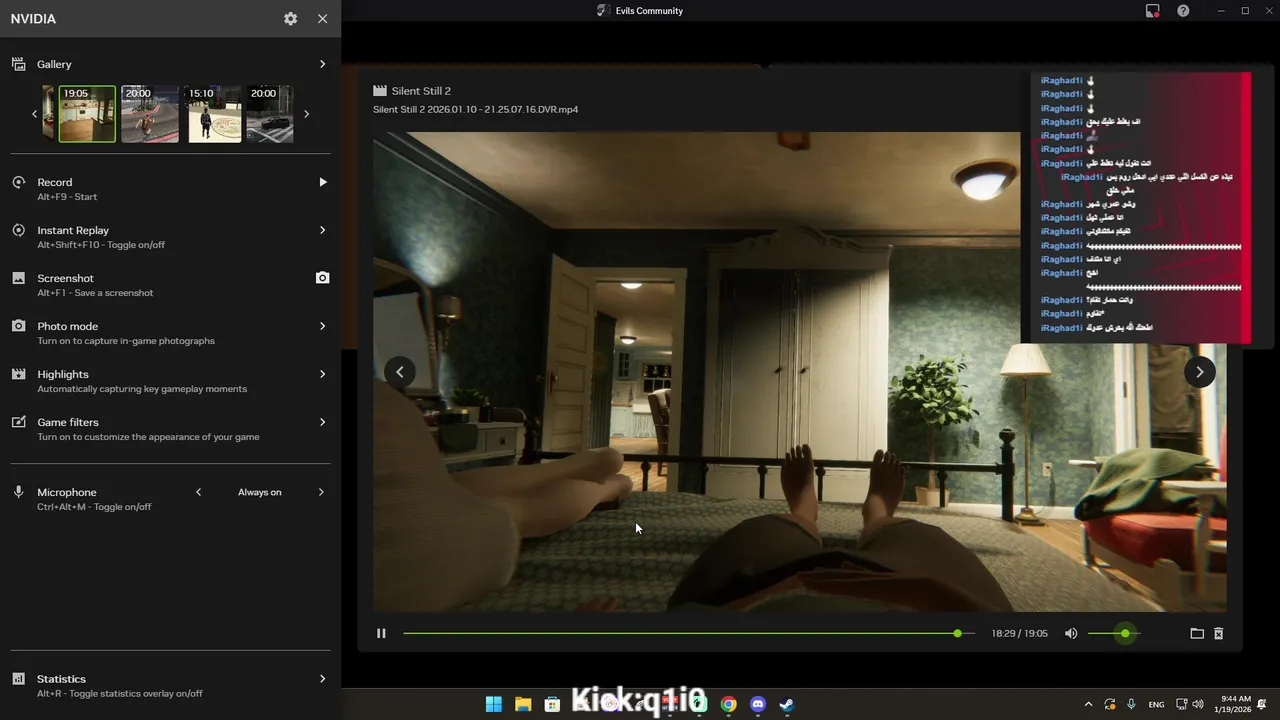Show next gallery thumbnails
The width and height of the screenshot is (1280, 720).
pyautogui.click(x=306, y=114)
